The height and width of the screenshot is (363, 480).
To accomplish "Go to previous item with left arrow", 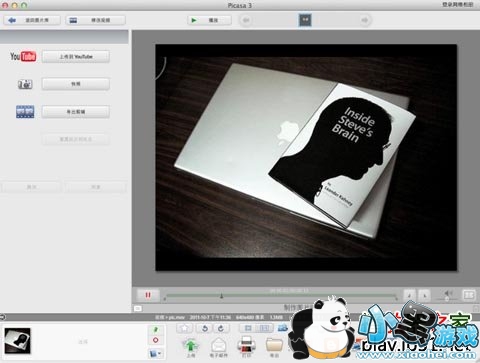I will tap(246, 20).
